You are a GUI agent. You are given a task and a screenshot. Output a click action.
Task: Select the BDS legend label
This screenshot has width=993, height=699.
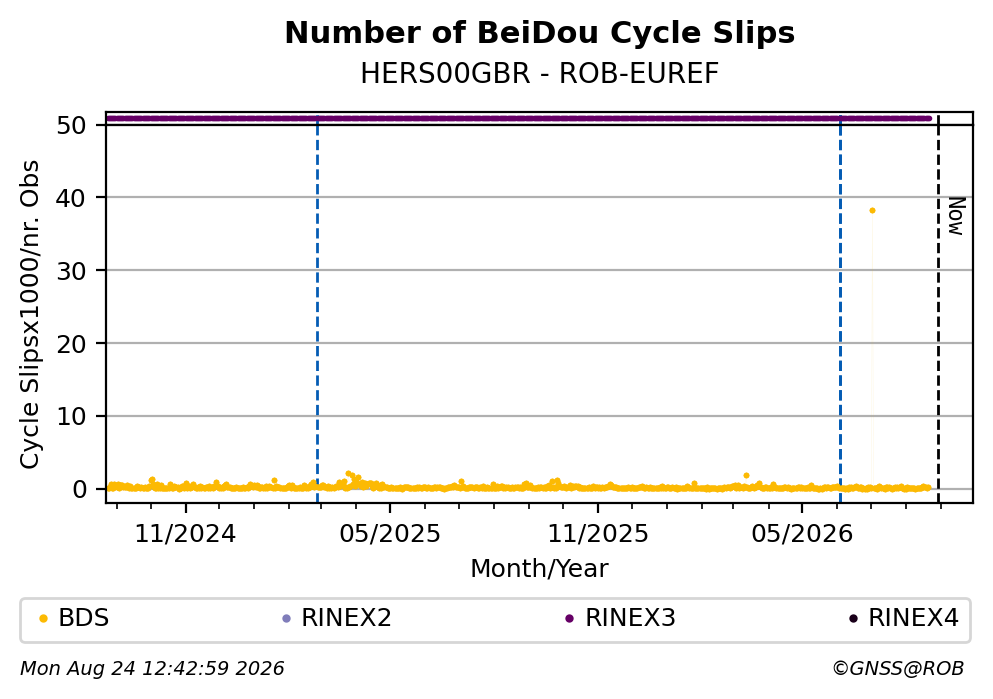pos(84,618)
